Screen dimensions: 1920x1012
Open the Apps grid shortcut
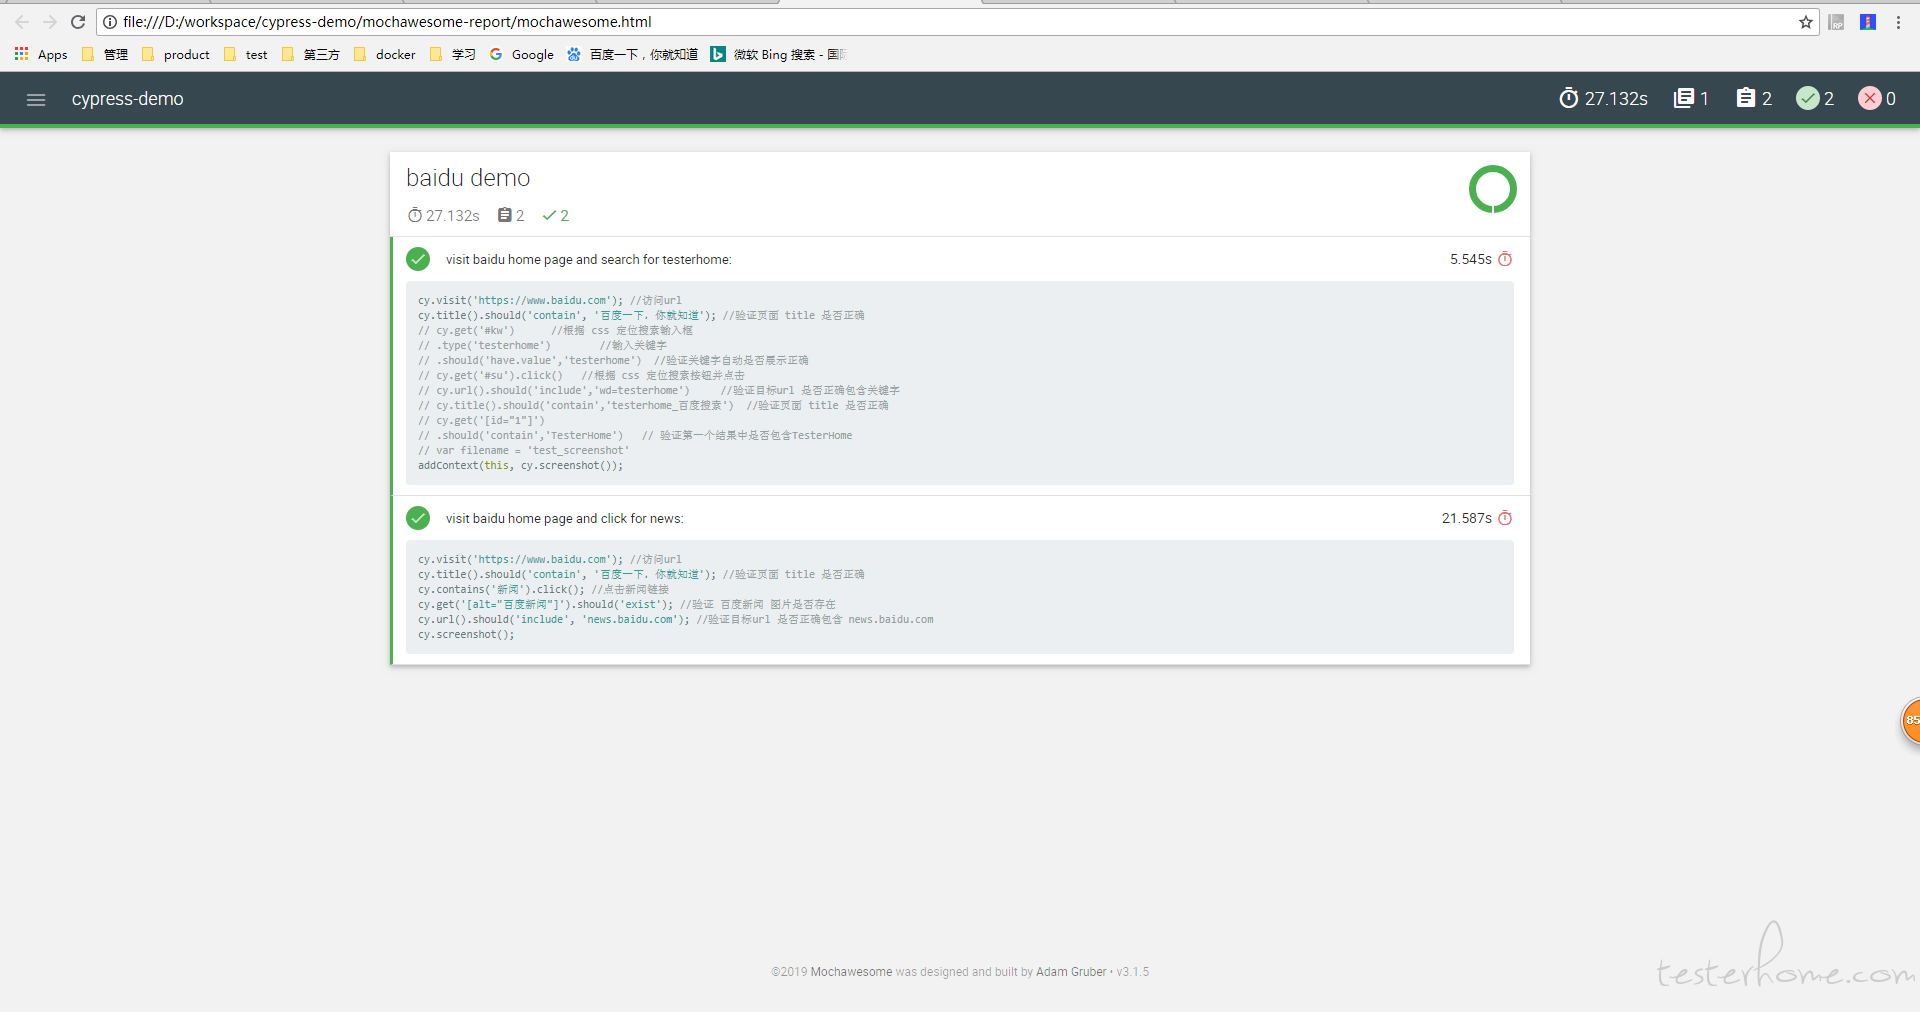point(41,54)
